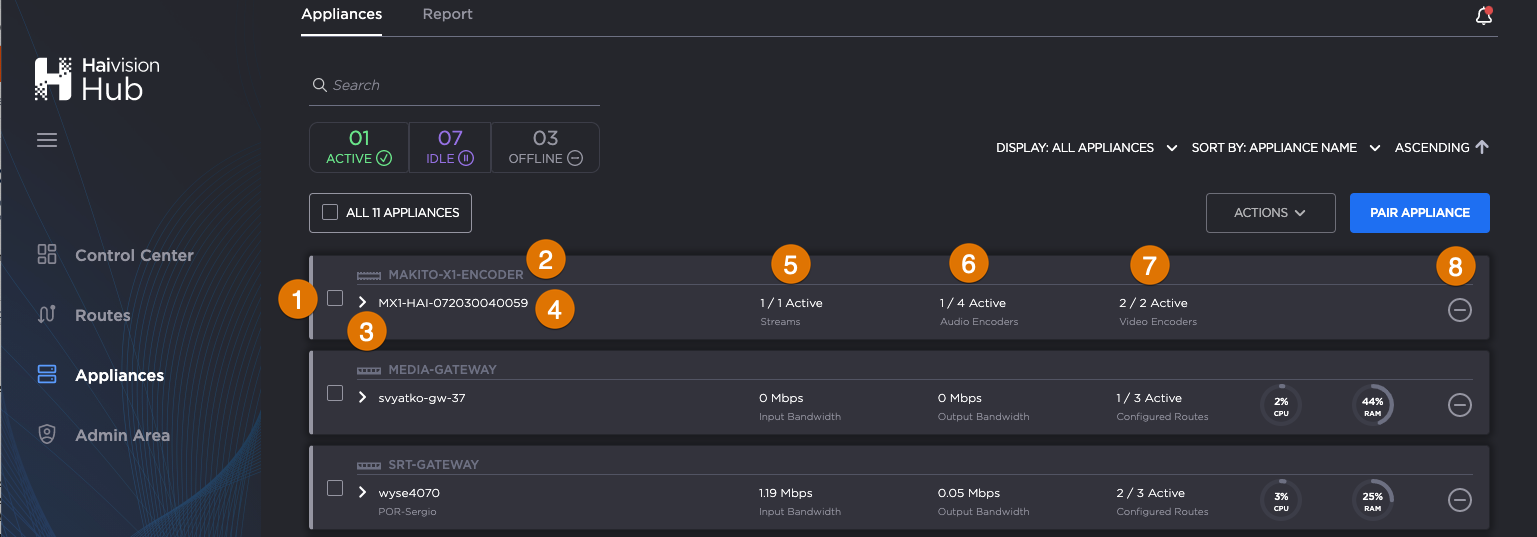Select the MX1-HAI-072030040059 appliance checkbox
Viewport: 1537px width, 537px height.
tap(335, 298)
